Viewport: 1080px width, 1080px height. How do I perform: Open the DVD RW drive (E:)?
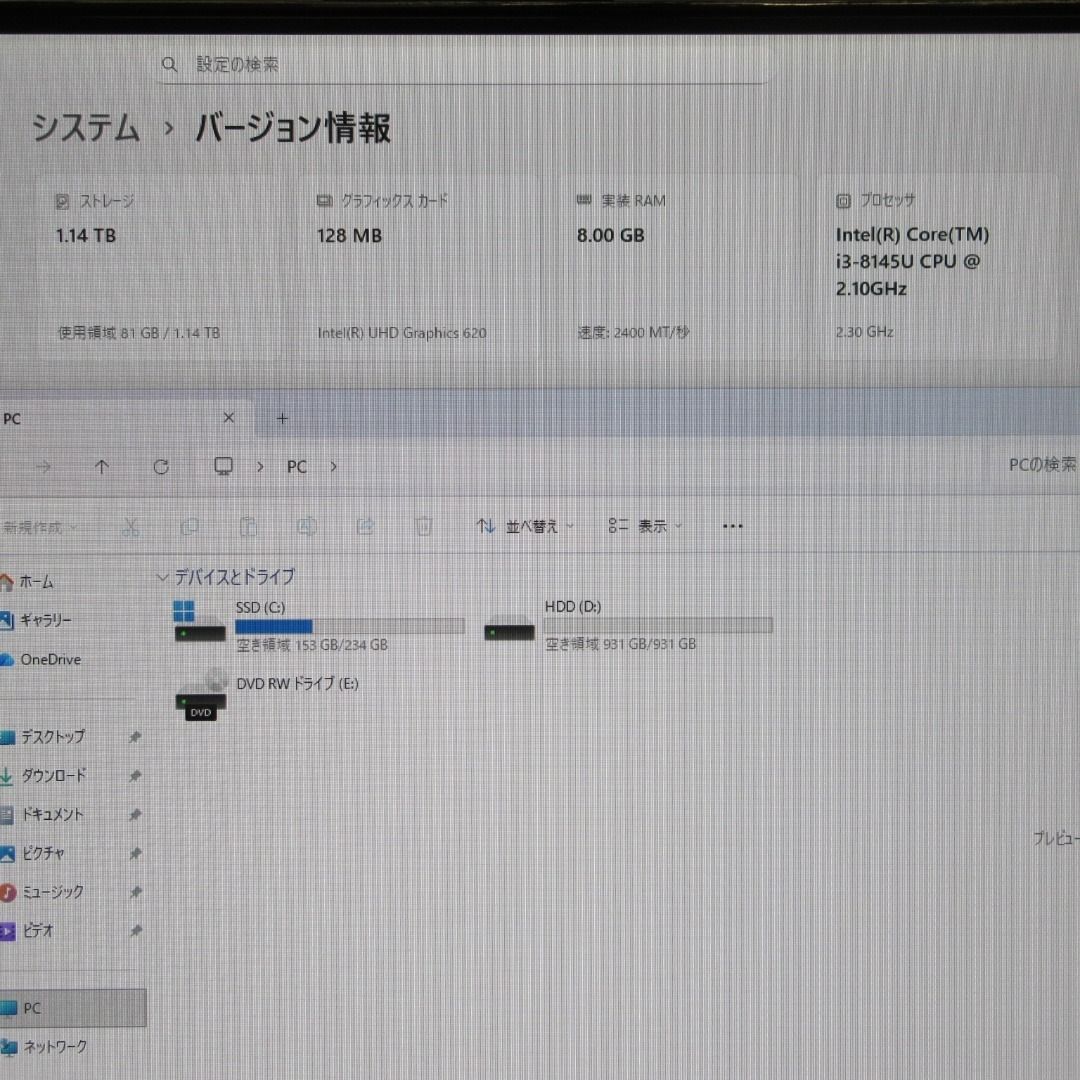(x=296, y=684)
